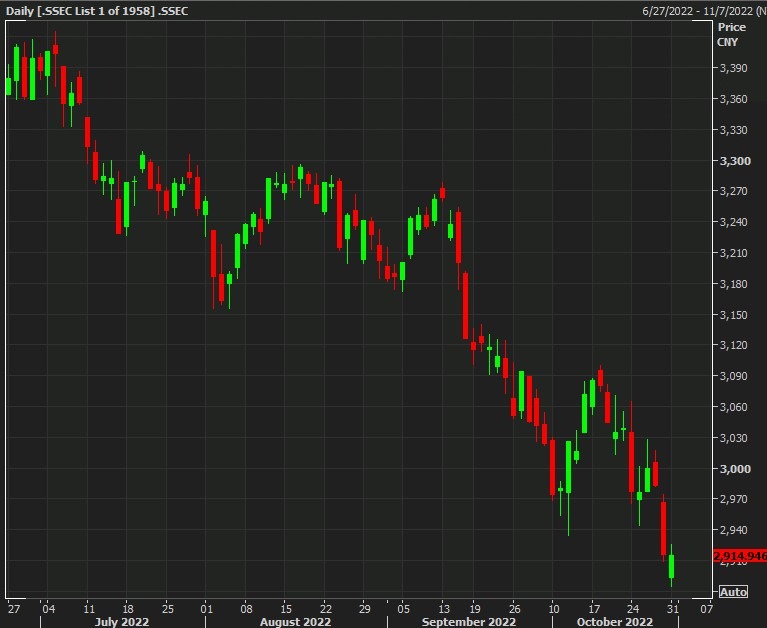Click the 3,240 price axis label

tap(733, 222)
